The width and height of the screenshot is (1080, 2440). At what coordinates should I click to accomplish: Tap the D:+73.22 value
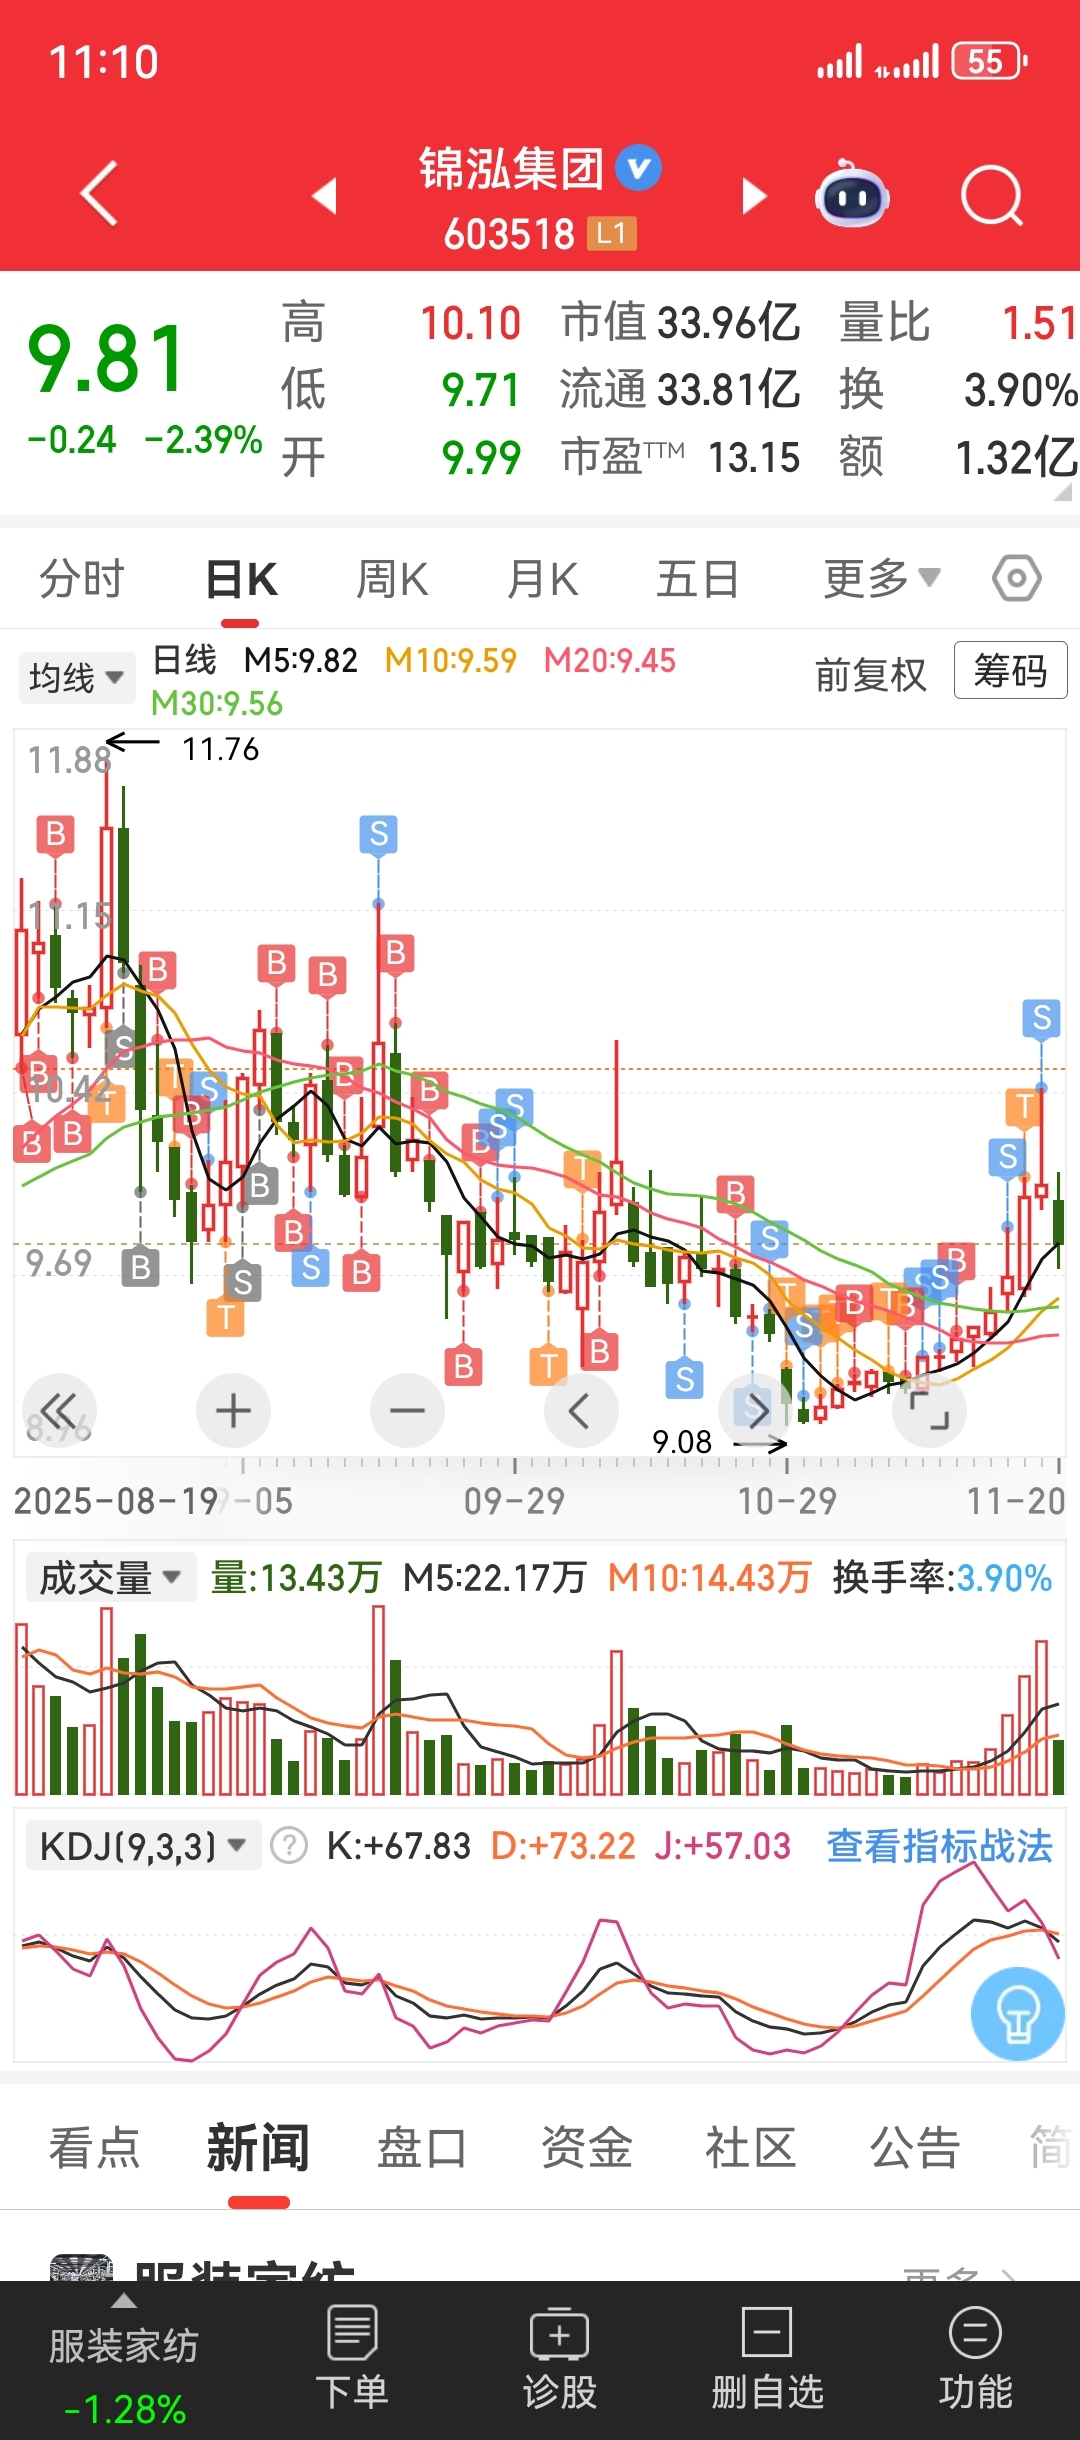[x=563, y=1846]
